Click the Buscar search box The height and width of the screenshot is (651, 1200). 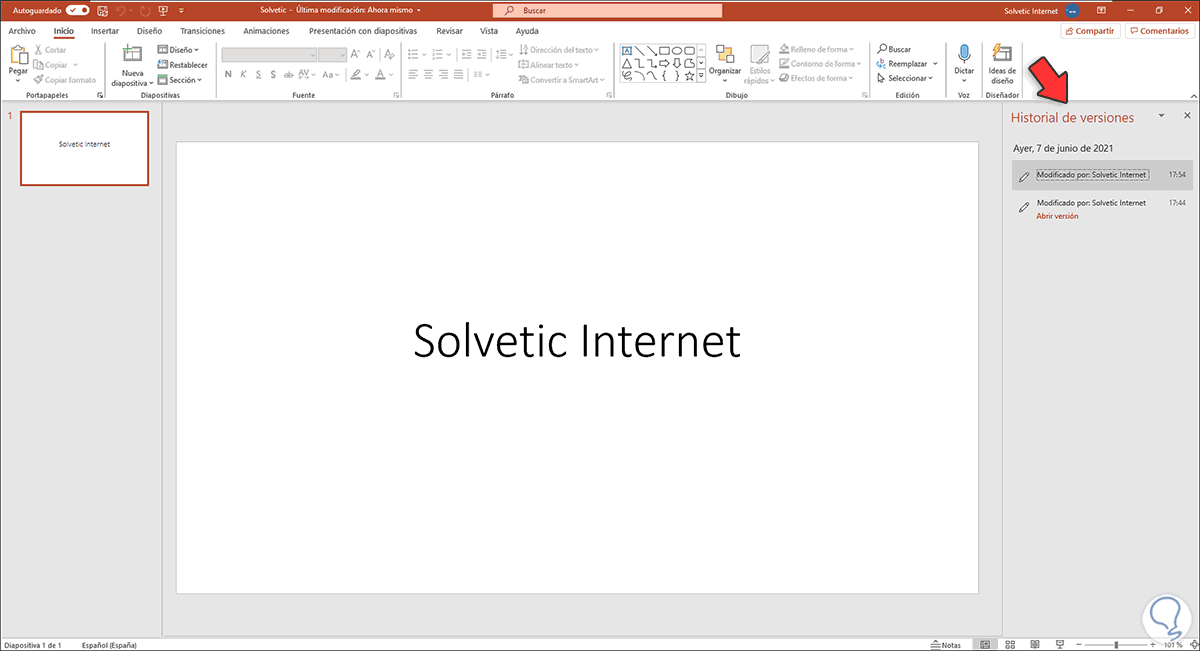pos(608,10)
